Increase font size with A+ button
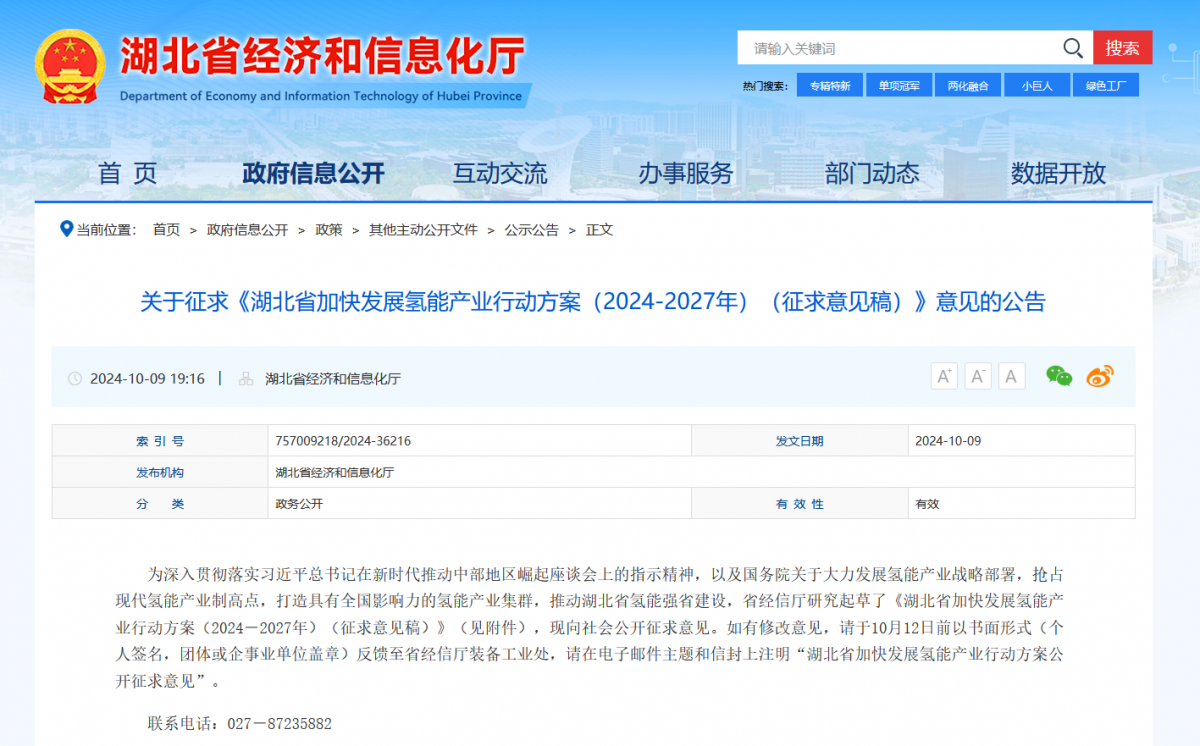The image size is (1200, 746). [944, 376]
